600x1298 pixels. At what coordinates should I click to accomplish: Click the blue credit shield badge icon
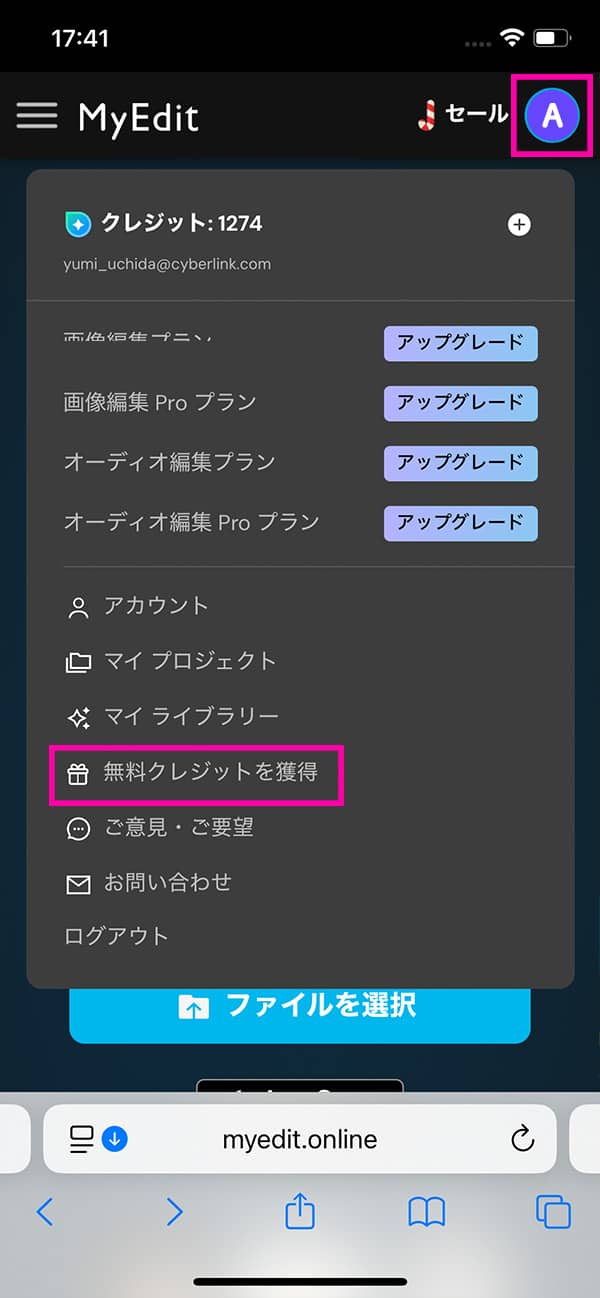[76, 223]
